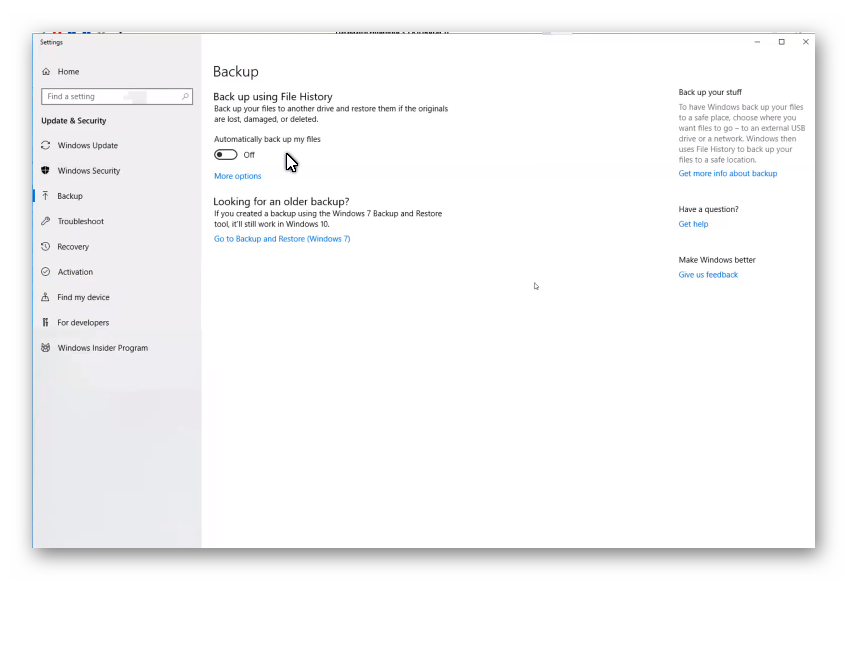Open More options link
This screenshot has width=847, height=660.
tap(238, 176)
